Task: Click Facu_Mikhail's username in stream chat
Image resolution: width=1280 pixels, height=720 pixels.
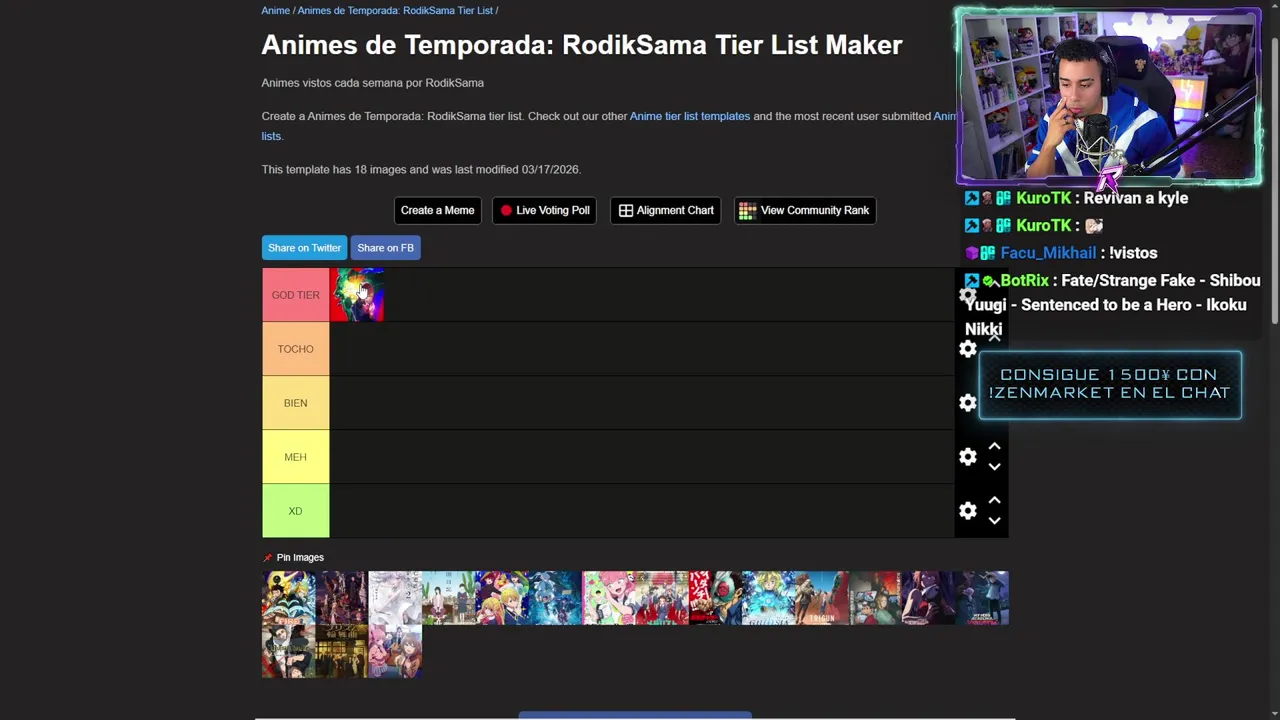Action: pyautogui.click(x=1048, y=253)
